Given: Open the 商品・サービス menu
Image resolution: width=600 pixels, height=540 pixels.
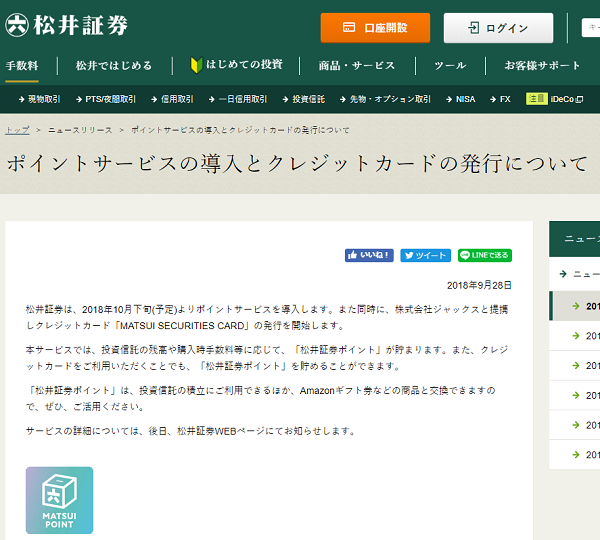Looking at the screenshot, I should point(357,65).
